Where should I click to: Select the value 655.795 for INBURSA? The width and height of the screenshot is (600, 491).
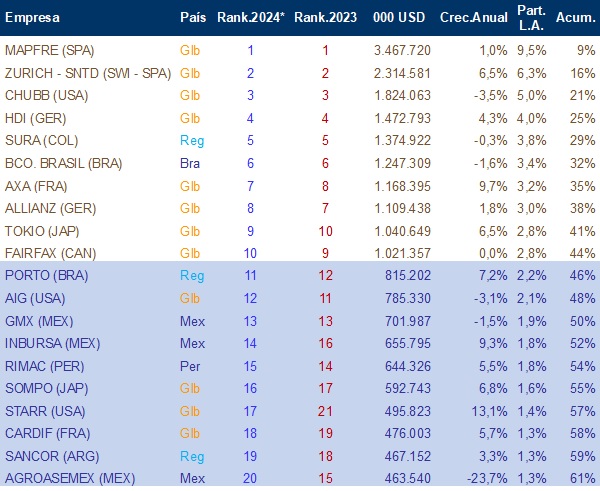point(408,343)
